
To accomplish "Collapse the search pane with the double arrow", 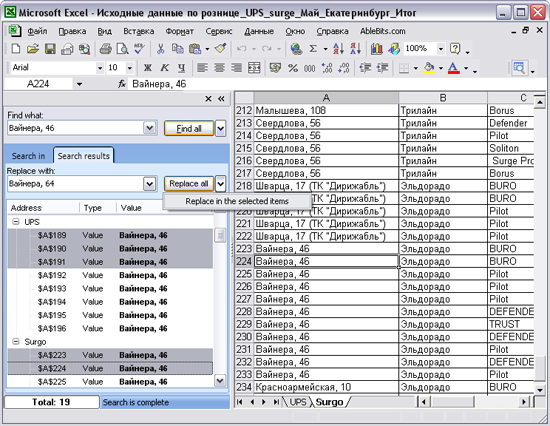I will pos(221,99).
